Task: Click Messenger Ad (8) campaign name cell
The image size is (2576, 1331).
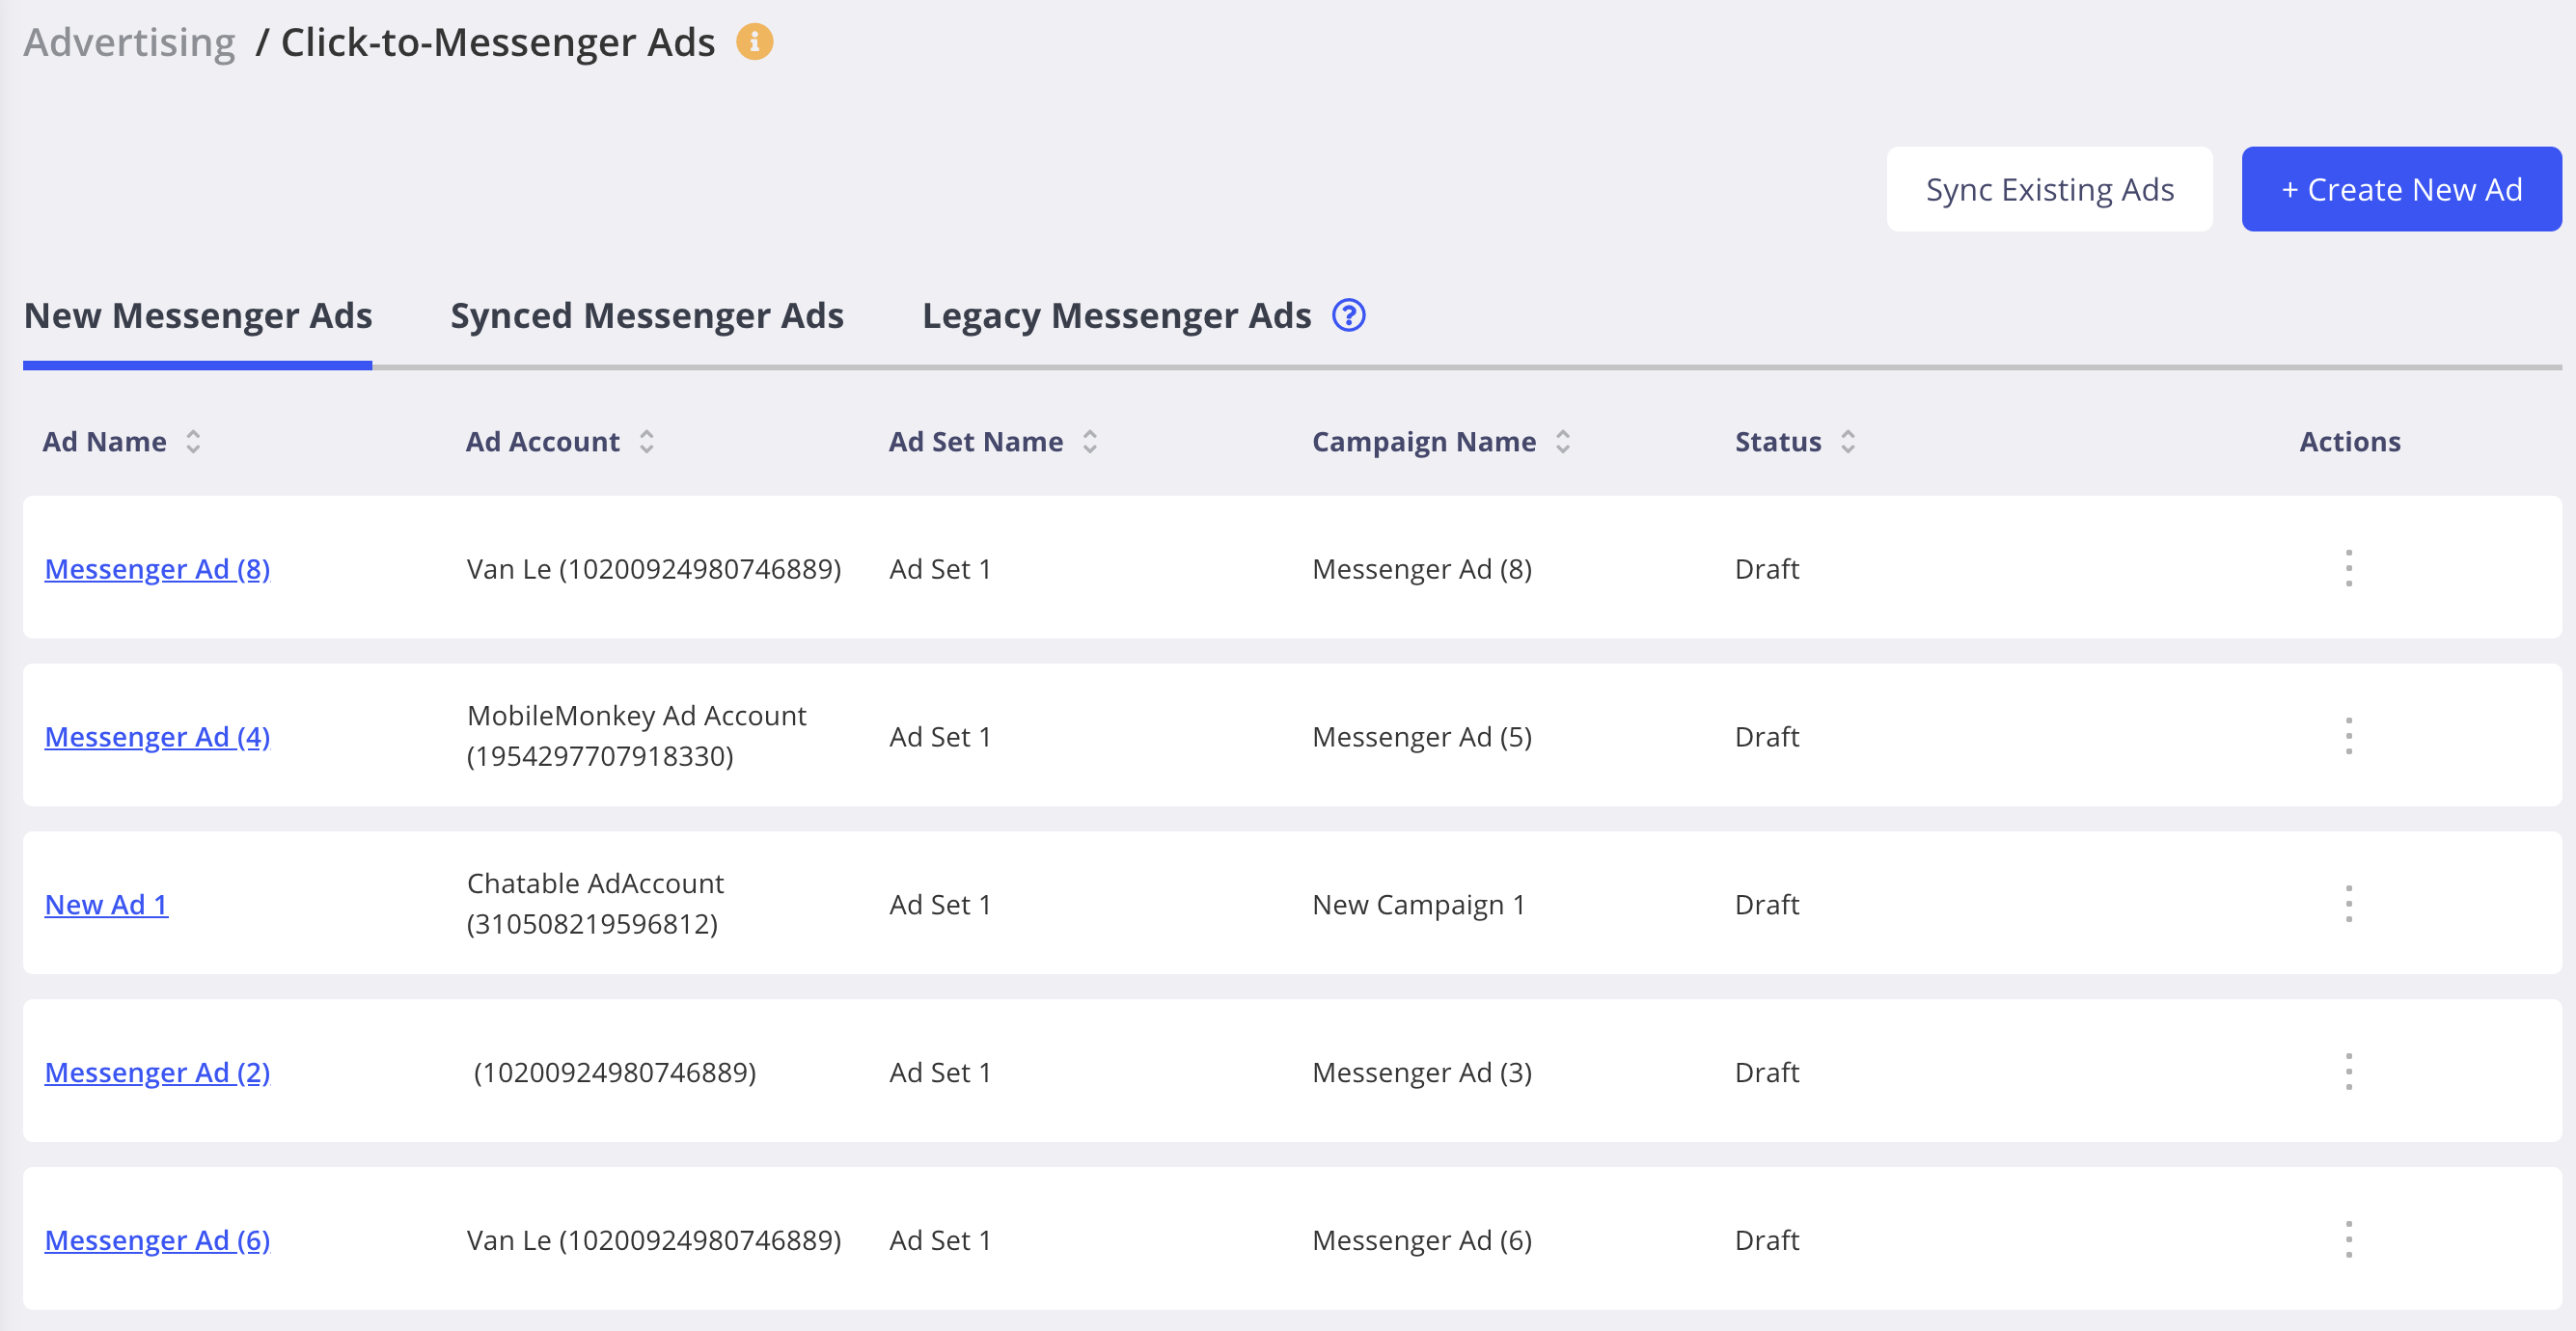Action: 1421,569
